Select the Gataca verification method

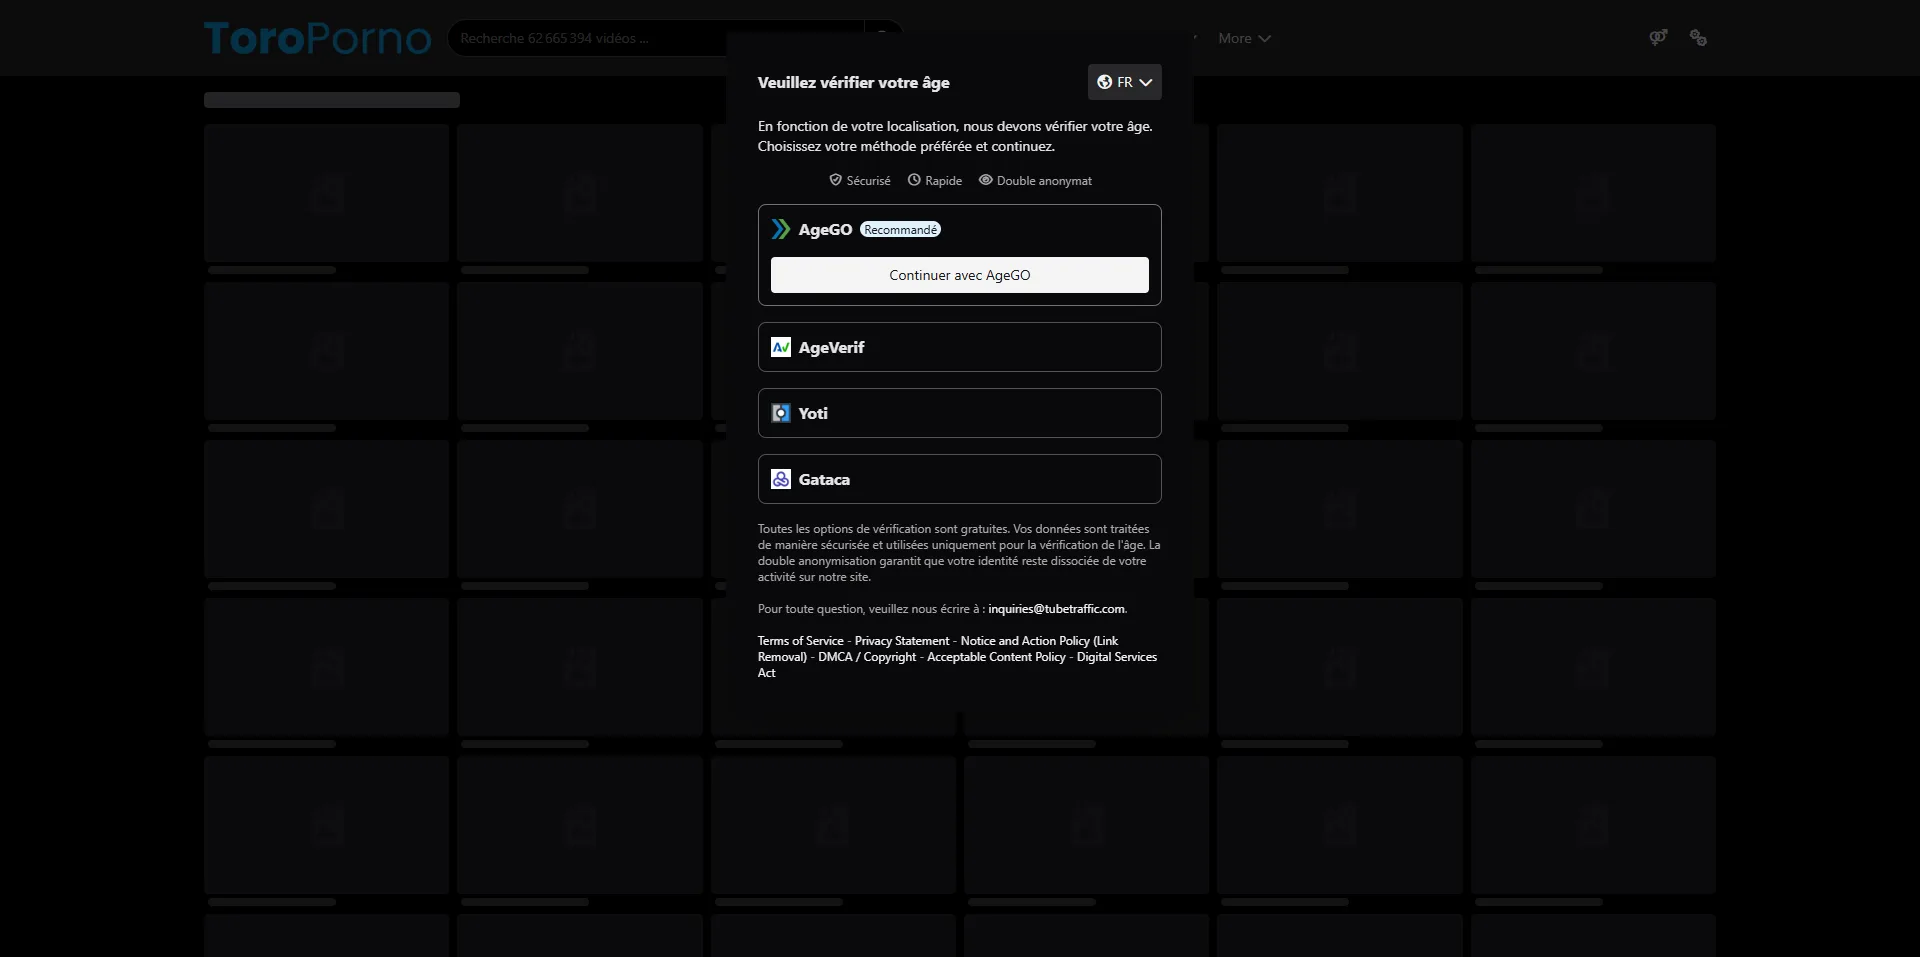tap(959, 479)
